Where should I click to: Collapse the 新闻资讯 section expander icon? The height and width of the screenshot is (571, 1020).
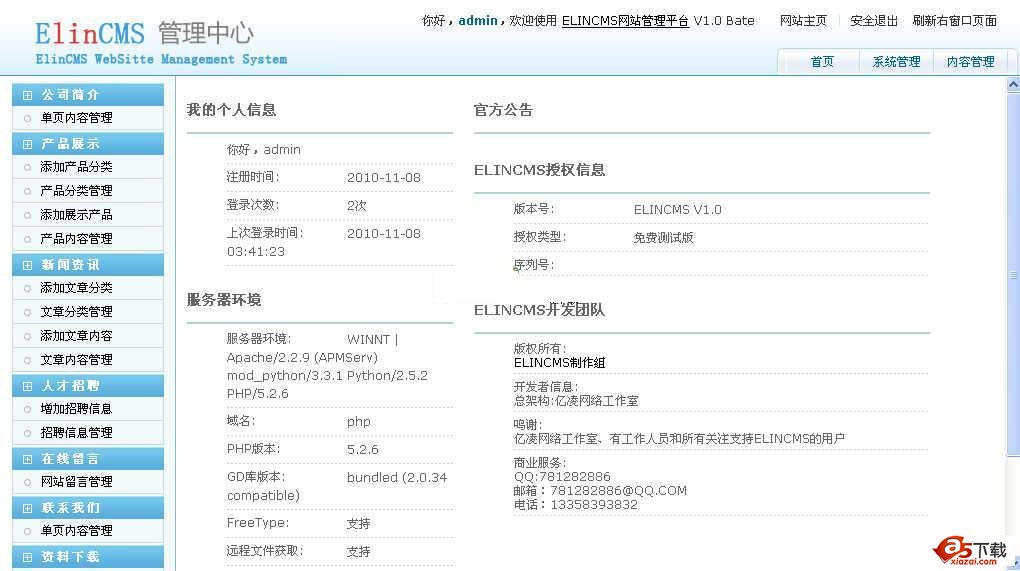point(27,265)
